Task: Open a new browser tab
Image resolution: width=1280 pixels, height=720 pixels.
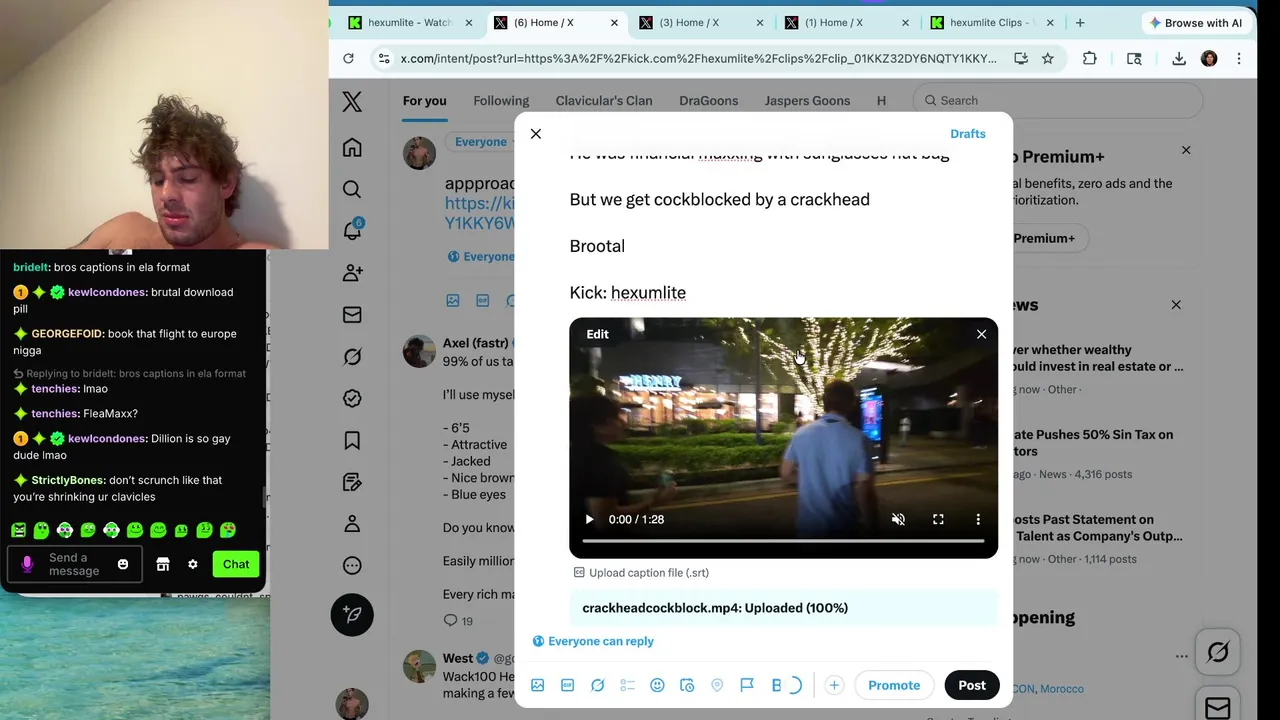Action: click(x=1080, y=22)
